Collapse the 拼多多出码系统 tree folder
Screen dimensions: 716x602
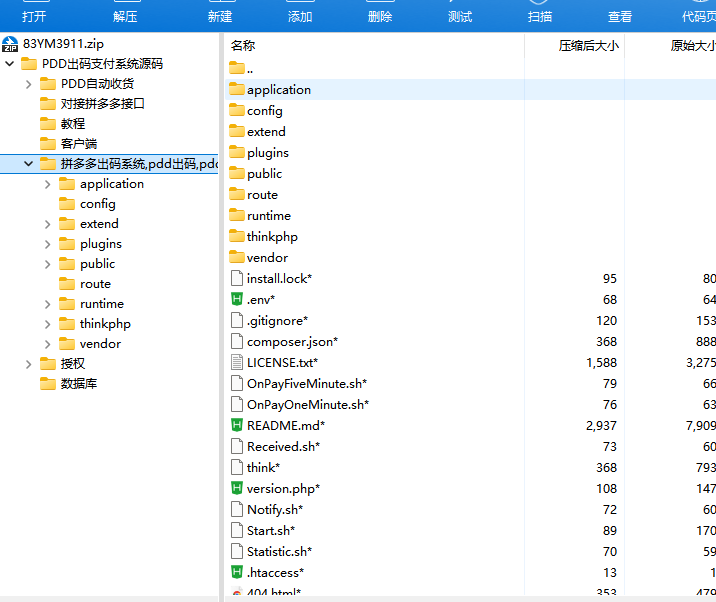(x=28, y=164)
